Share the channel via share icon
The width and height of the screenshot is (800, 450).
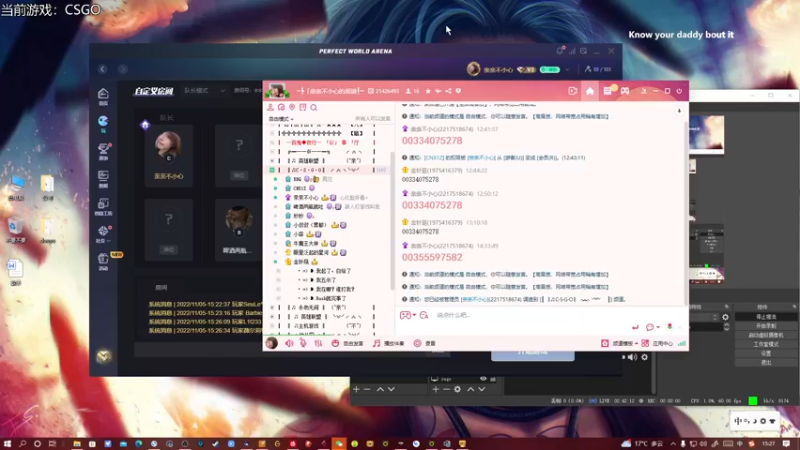point(448,91)
